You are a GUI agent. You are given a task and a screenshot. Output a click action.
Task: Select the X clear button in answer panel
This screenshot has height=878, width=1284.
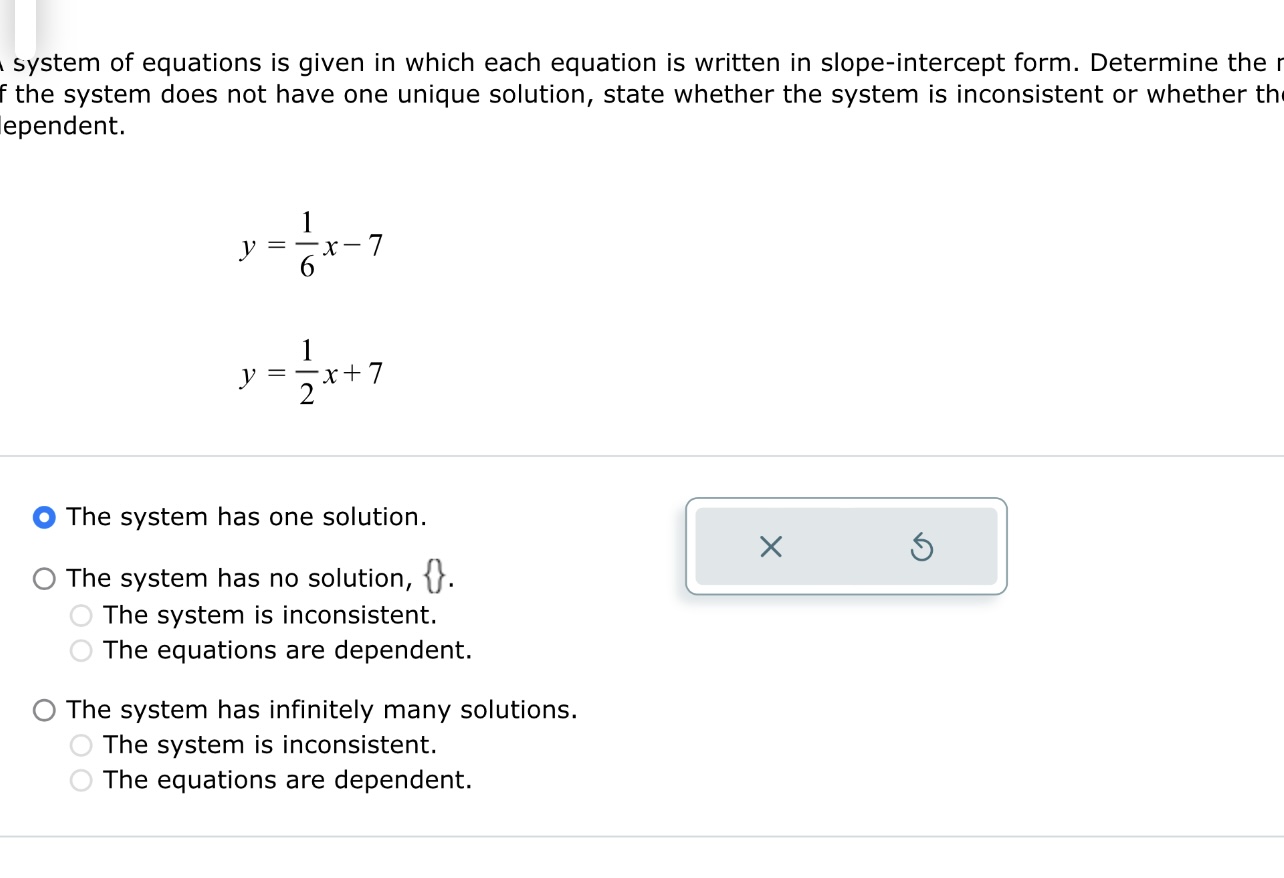click(x=769, y=547)
